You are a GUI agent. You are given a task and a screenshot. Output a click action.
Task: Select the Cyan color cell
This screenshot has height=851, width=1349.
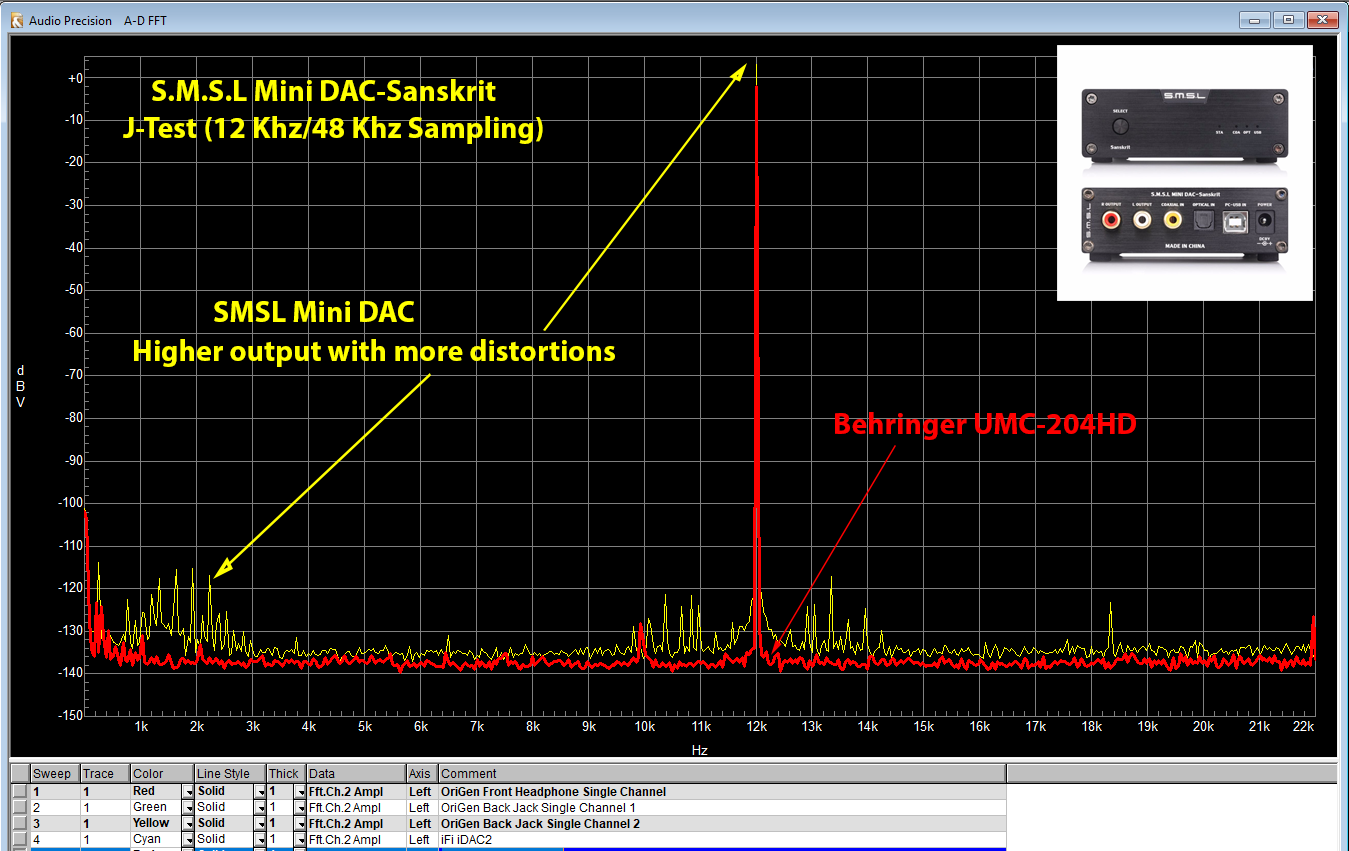click(156, 840)
